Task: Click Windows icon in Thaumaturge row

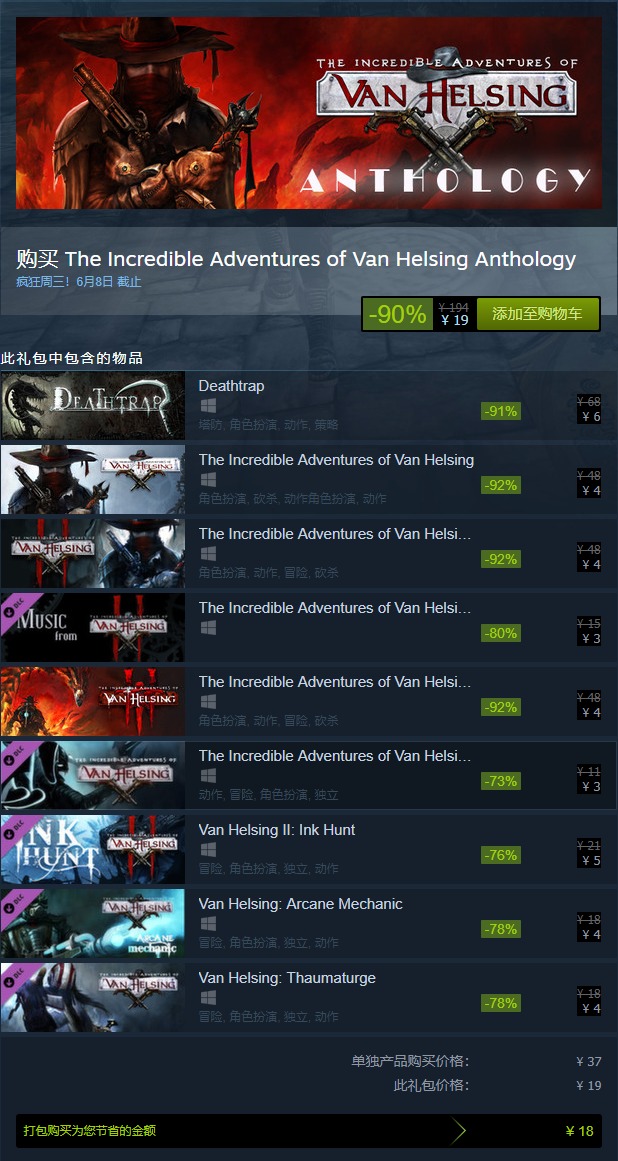Action: coord(208,997)
